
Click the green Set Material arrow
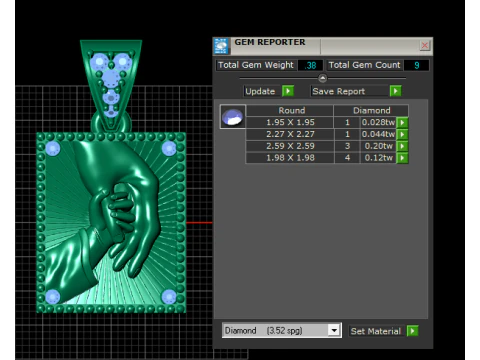[412, 331]
